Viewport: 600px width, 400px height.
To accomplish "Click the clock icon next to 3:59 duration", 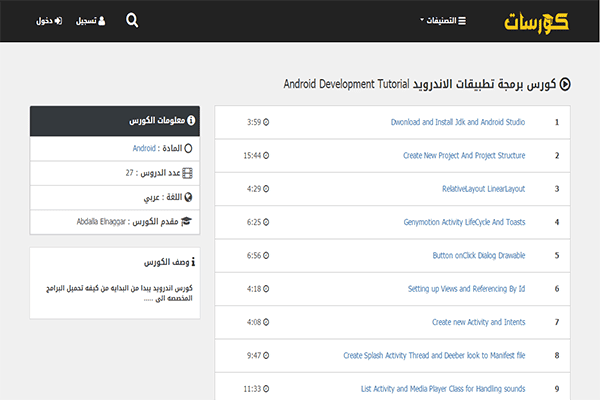I will click(266, 123).
